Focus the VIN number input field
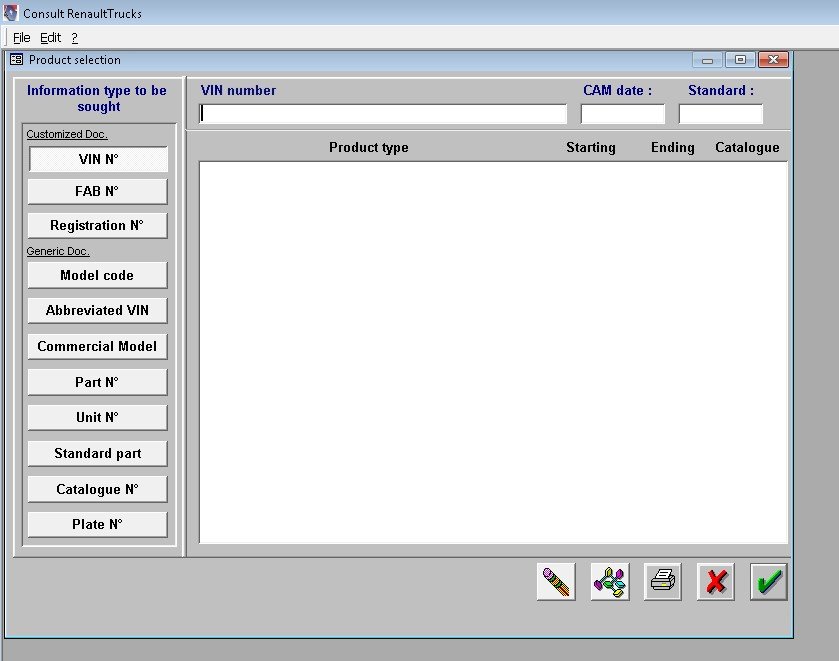This screenshot has height=661, width=839. pos(383,114)
